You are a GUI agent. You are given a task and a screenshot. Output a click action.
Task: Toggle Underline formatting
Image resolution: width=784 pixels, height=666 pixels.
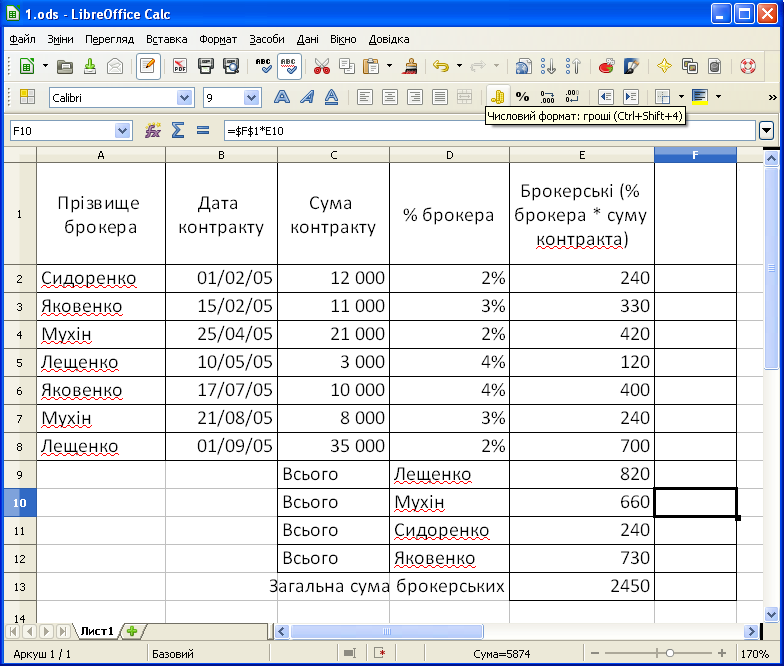[332, 97]
